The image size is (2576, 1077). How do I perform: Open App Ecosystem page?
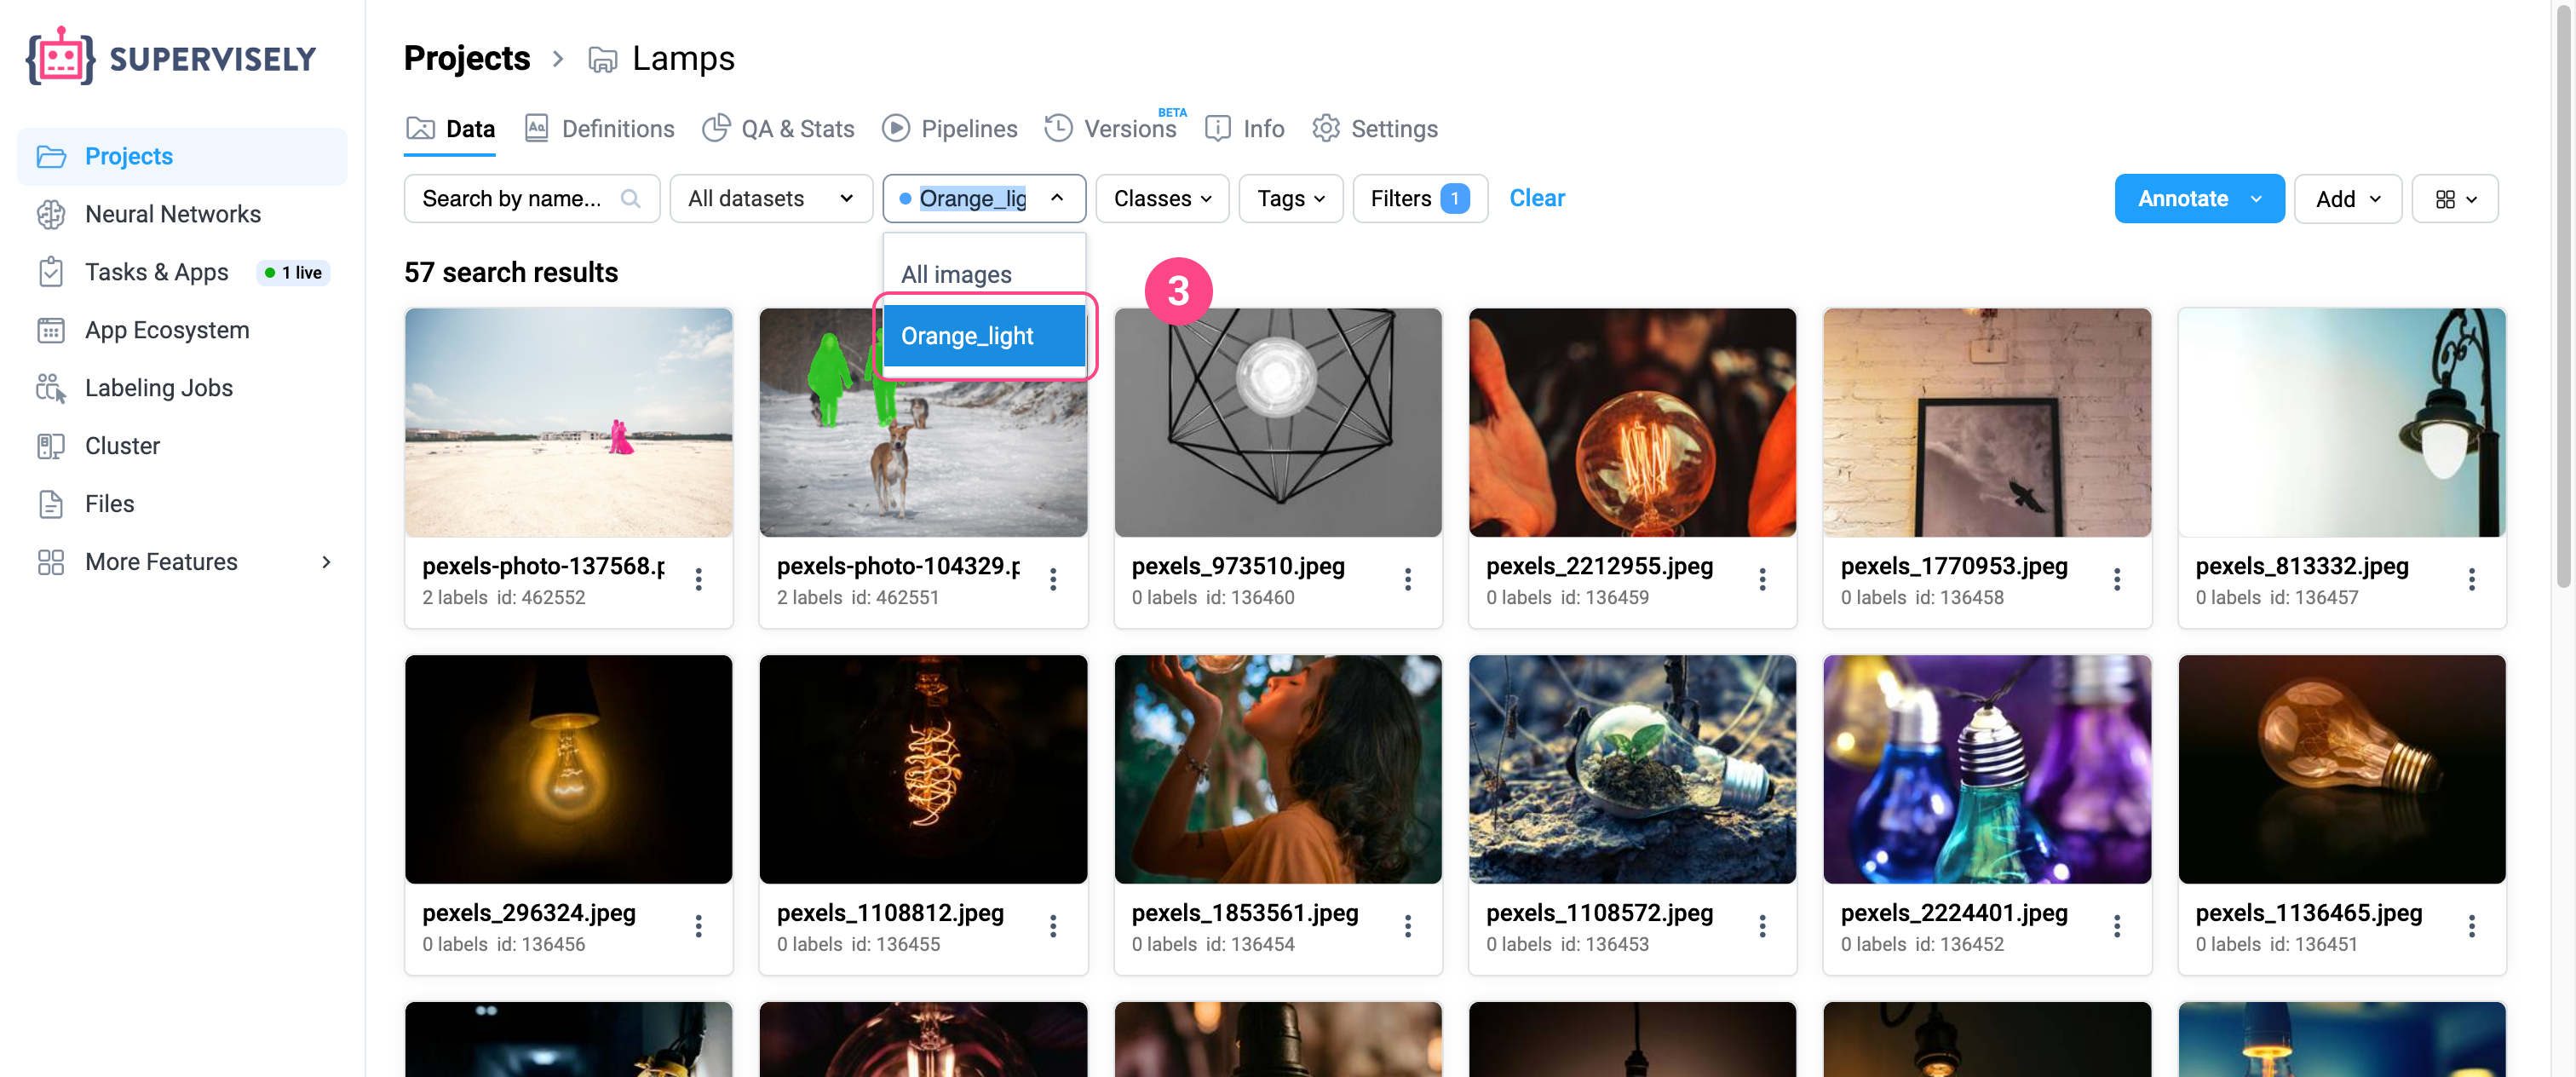[x=167, y=330]
